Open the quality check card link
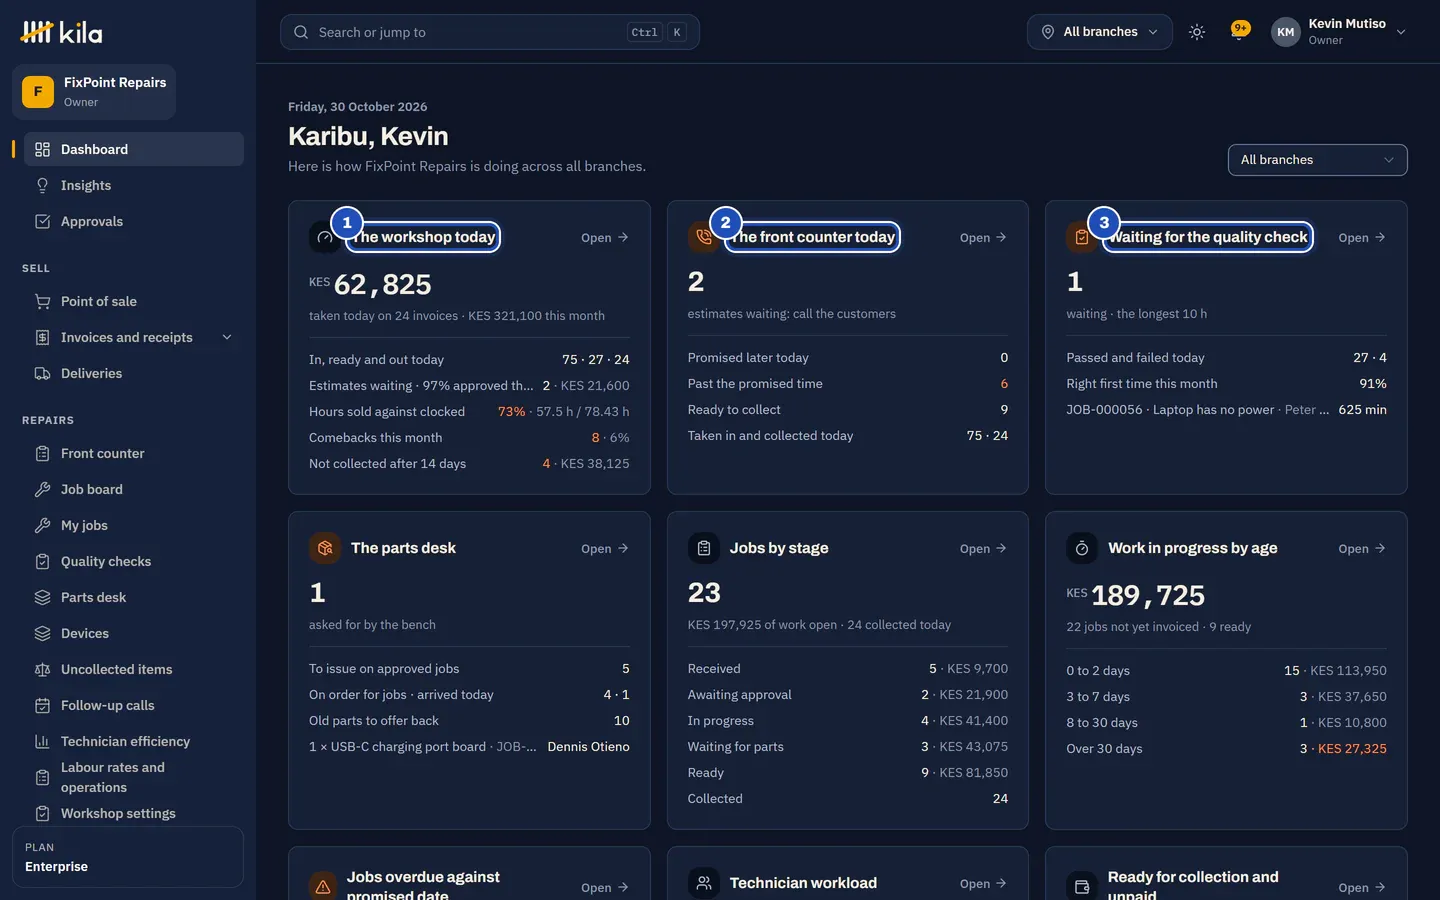The width and height of the screenshot is (1440, 900). pos(1362,237)
